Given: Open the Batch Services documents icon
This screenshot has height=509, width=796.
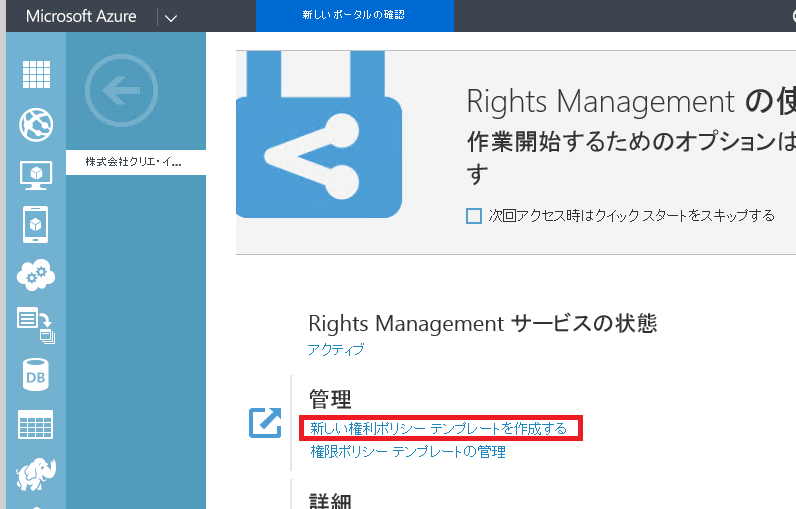Looking at the screenshot, I should click(36, 325).
